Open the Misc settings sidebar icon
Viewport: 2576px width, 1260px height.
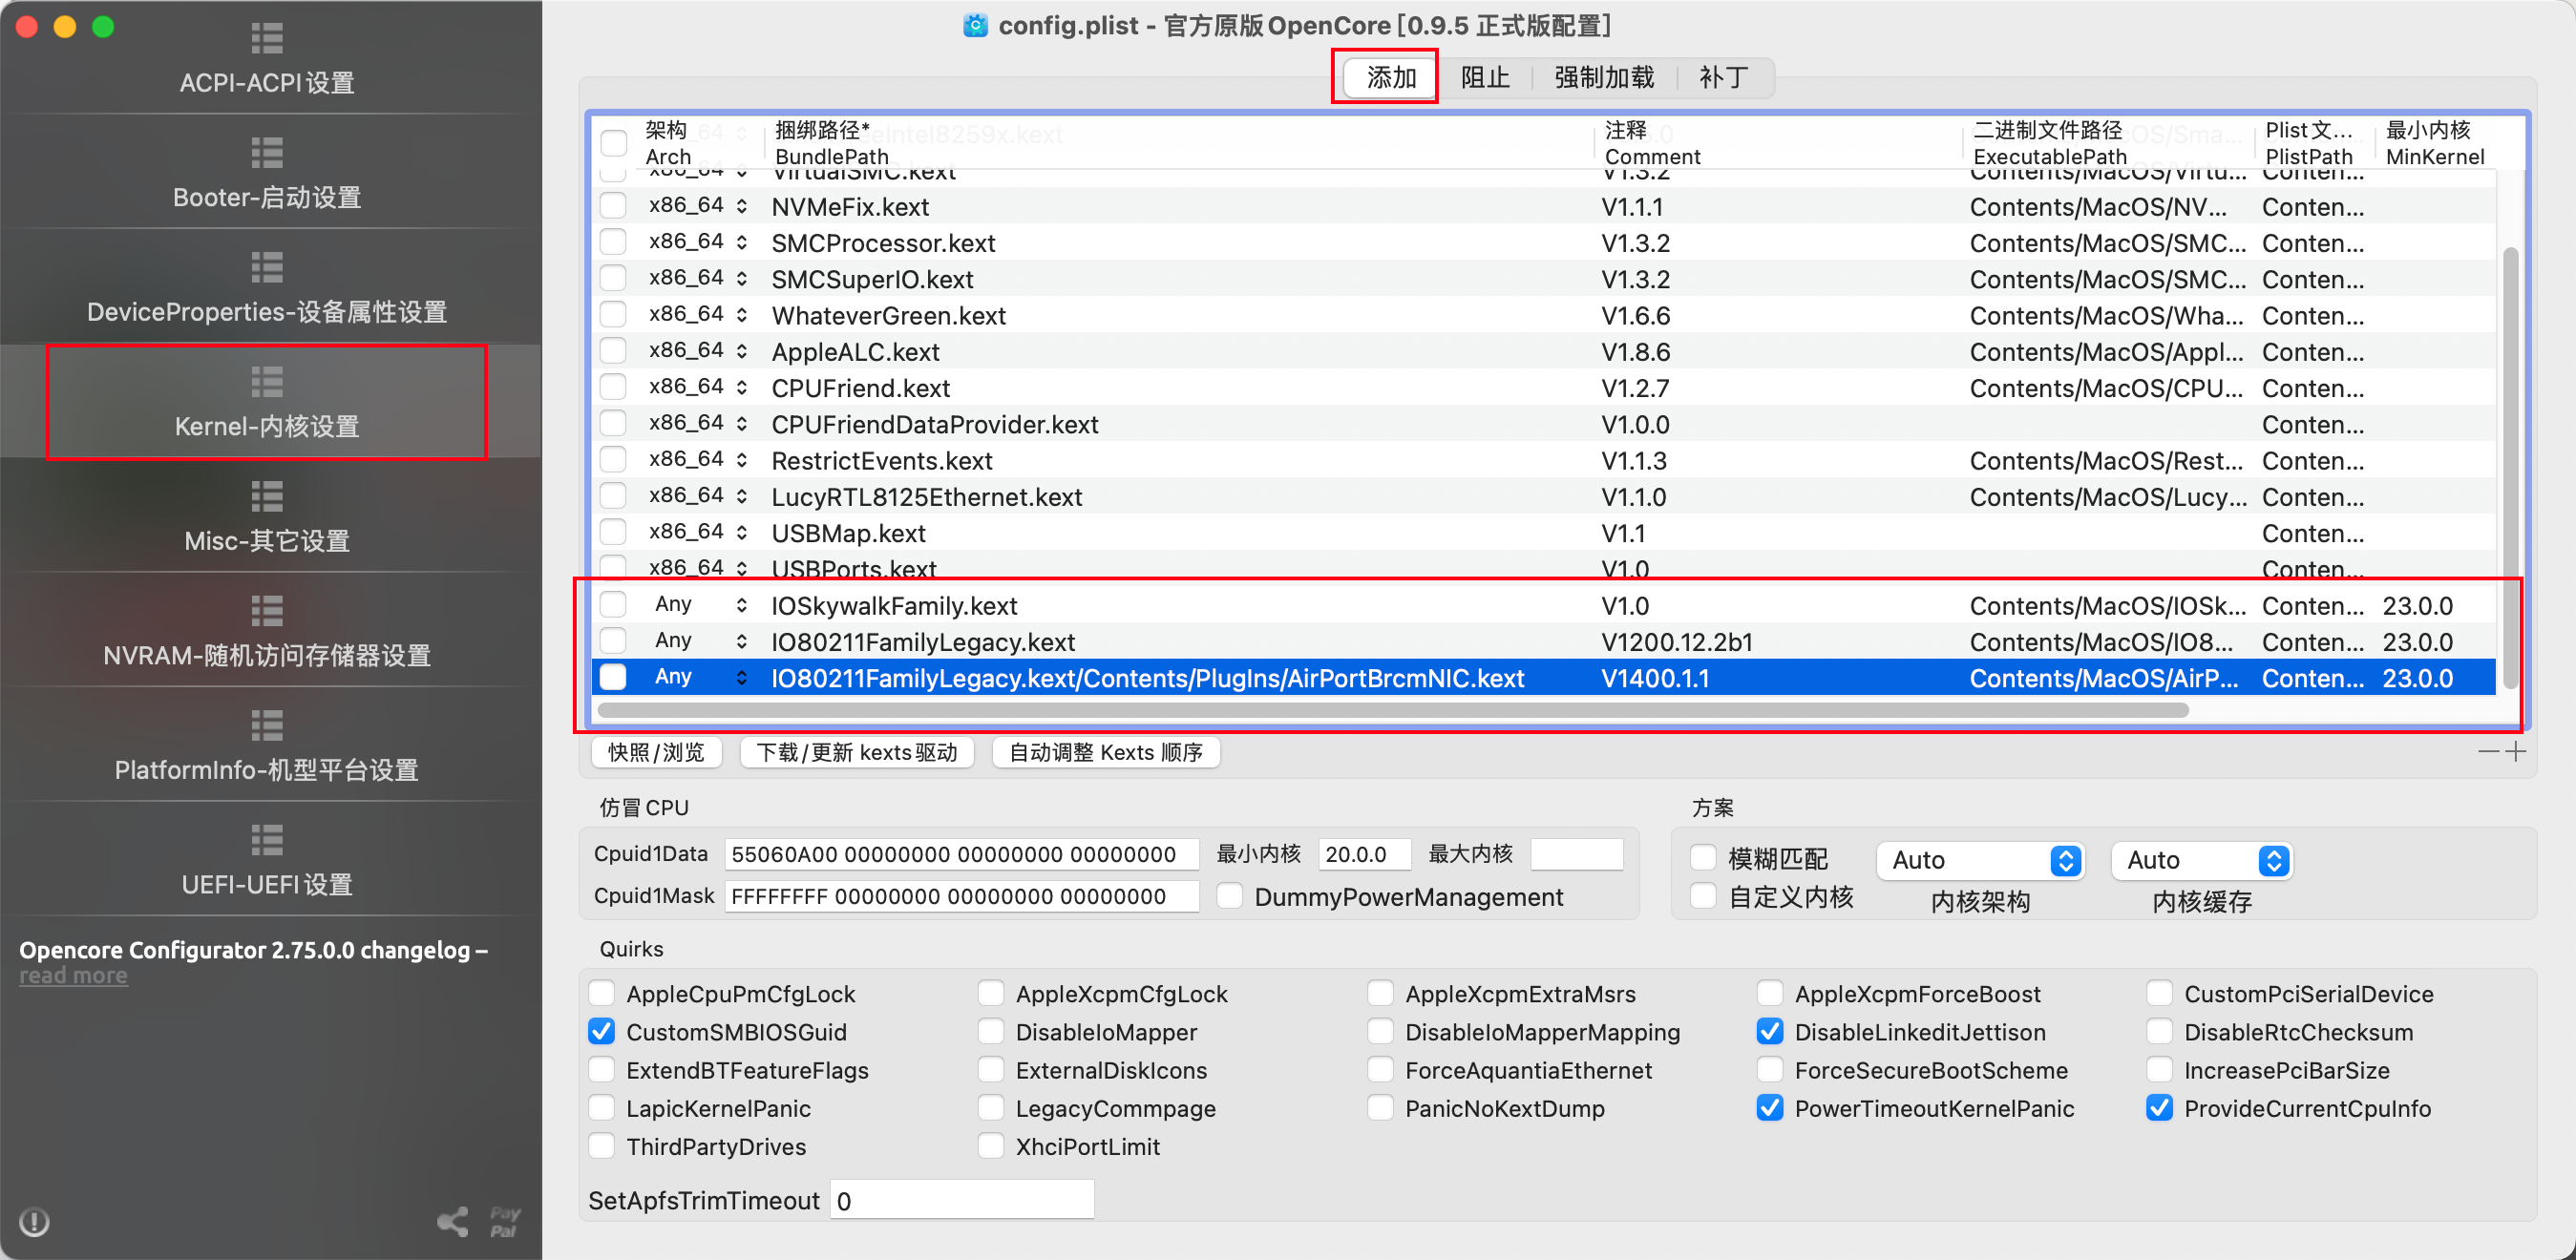click(x=266, y=497)
